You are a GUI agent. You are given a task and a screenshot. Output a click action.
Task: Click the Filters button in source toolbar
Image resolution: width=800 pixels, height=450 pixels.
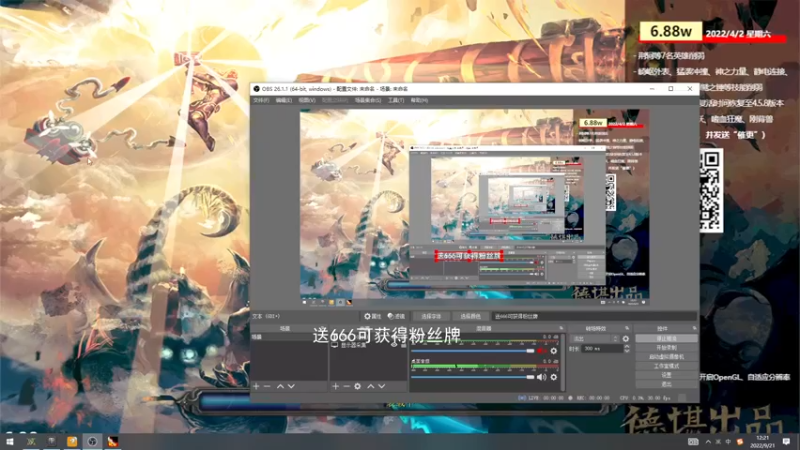click(396, 316)
